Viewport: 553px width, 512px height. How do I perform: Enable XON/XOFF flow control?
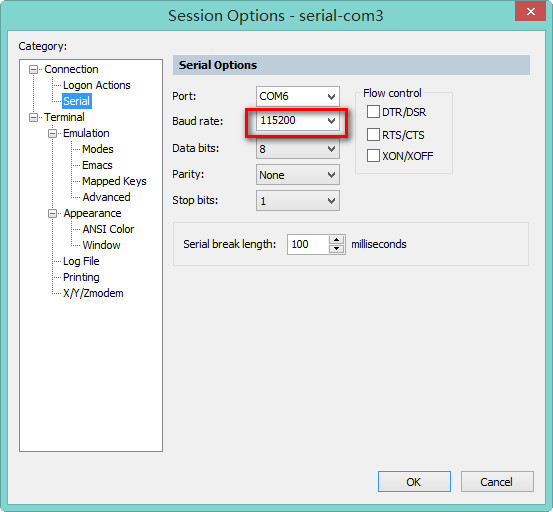click(373, 156)
